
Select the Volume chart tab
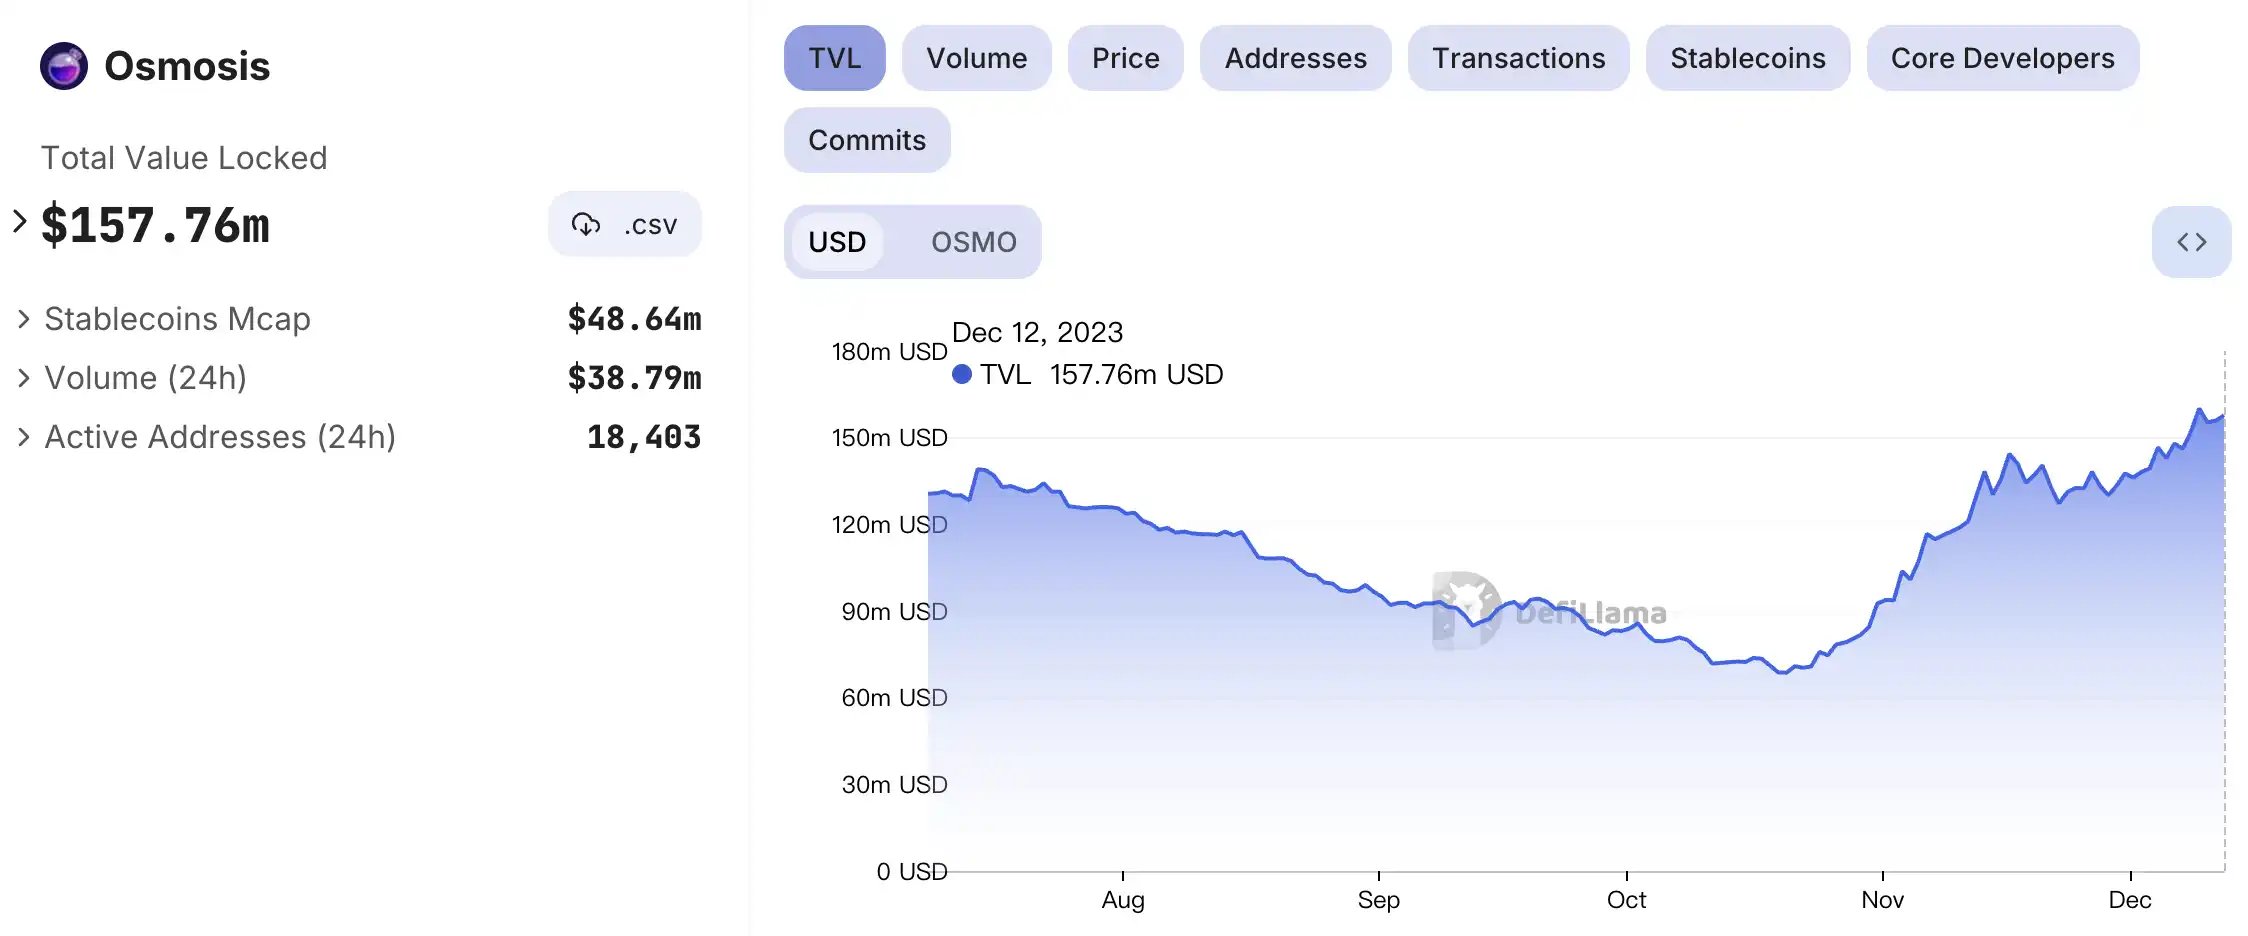pyautogui.click(x=976, y=58)
